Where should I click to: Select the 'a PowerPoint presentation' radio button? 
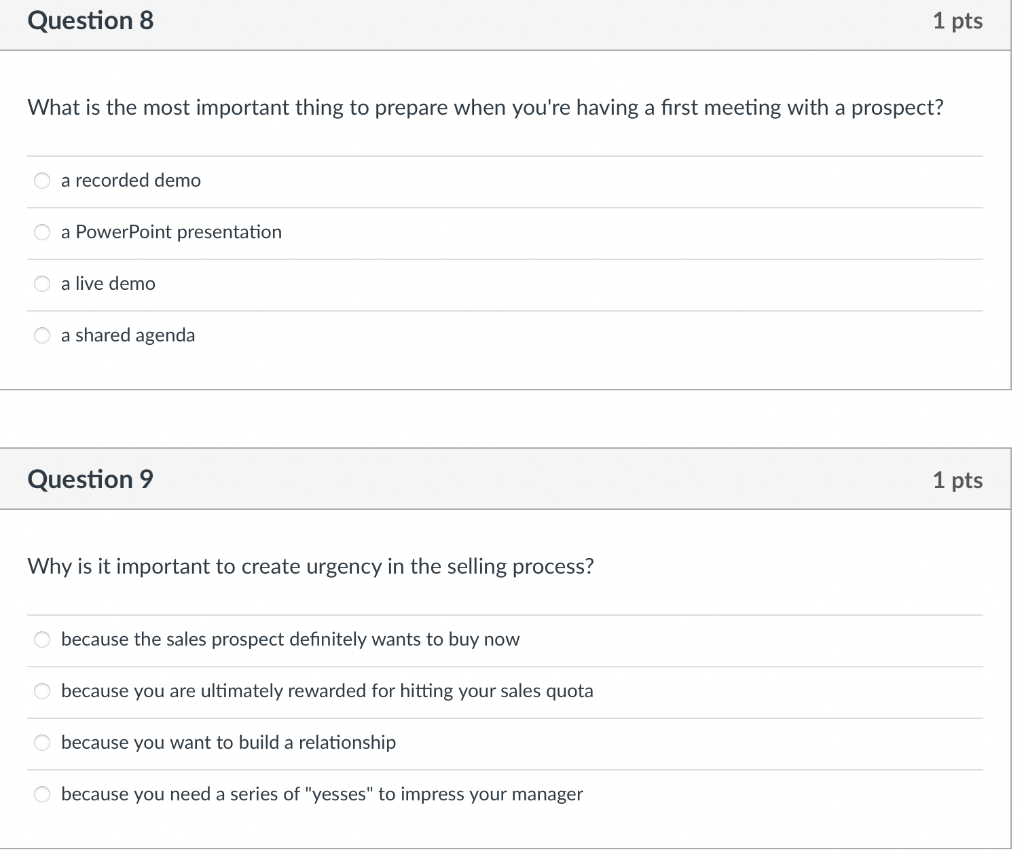coord(42,233)
